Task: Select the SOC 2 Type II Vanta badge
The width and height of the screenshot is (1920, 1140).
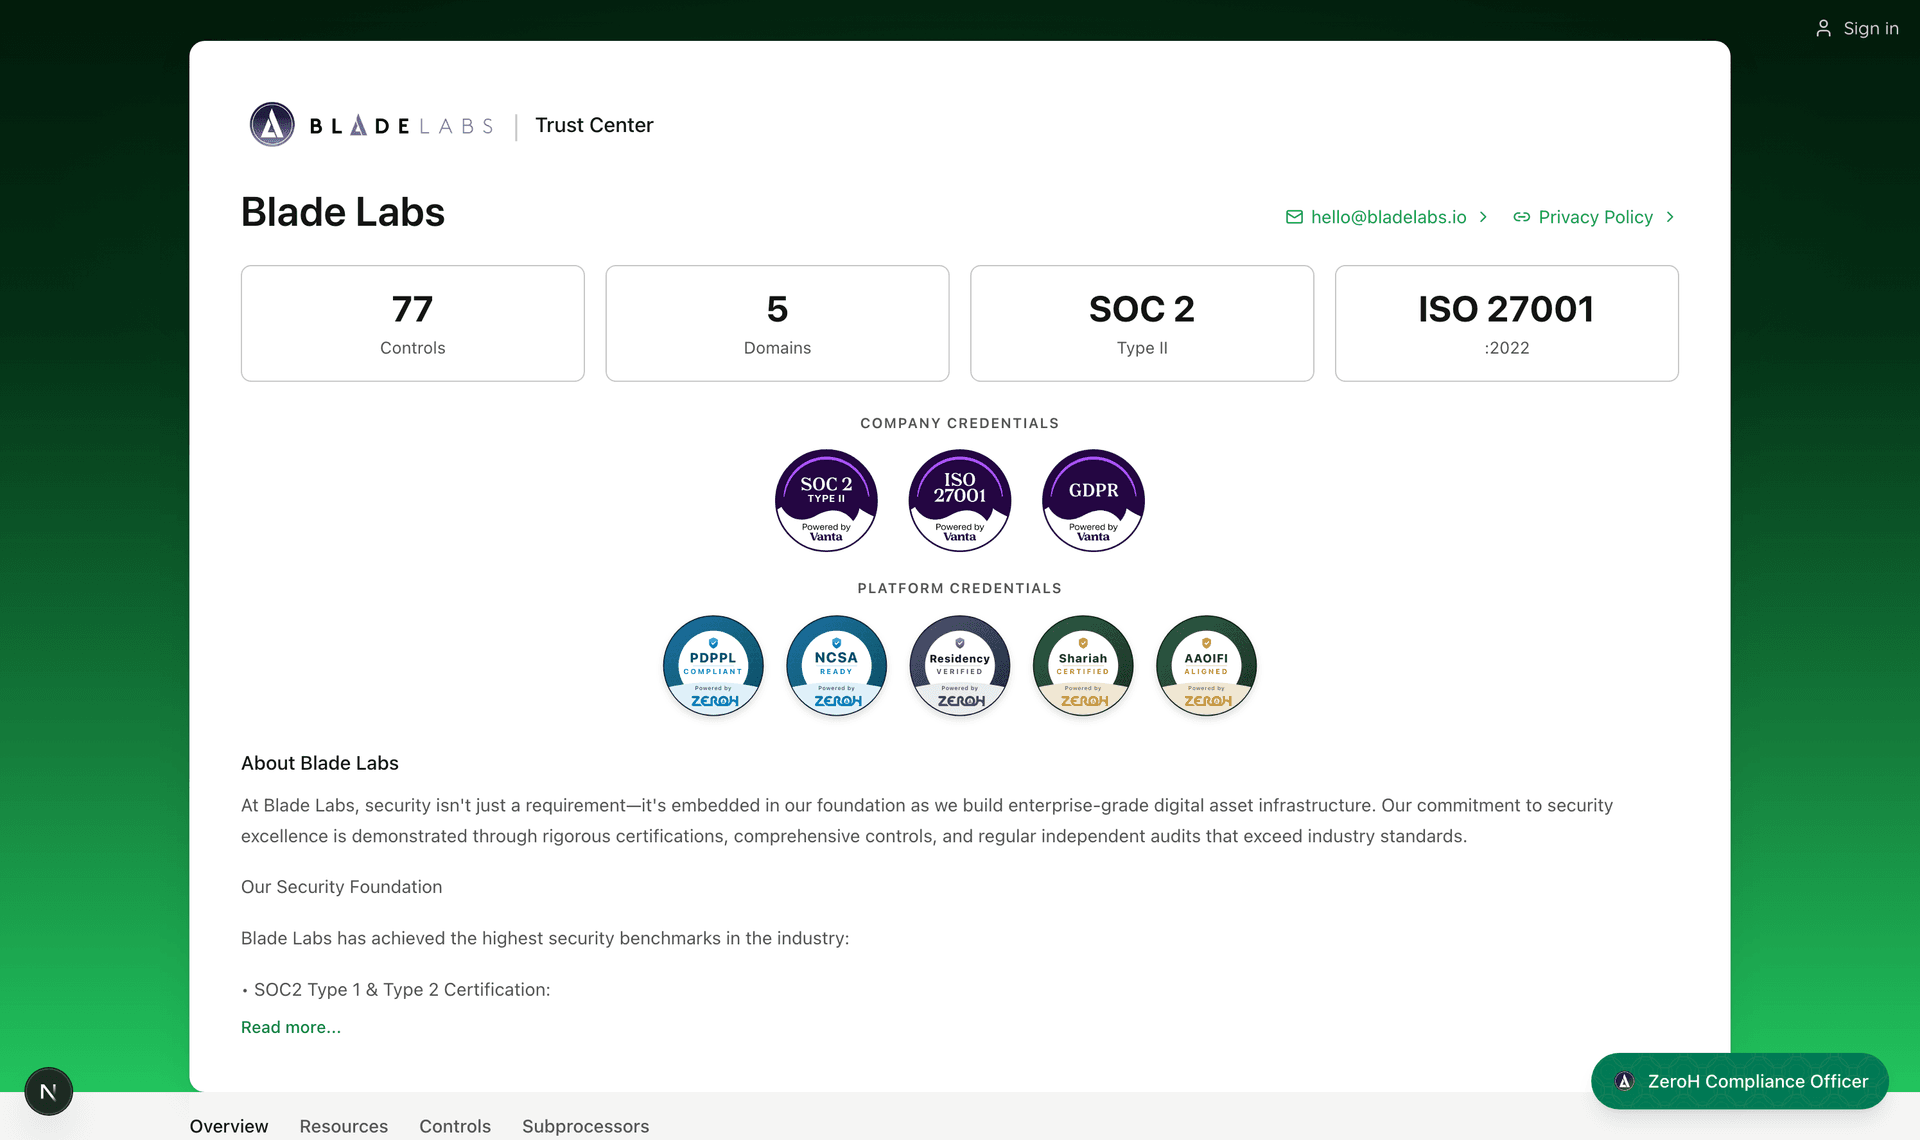Action: (826, 500)
